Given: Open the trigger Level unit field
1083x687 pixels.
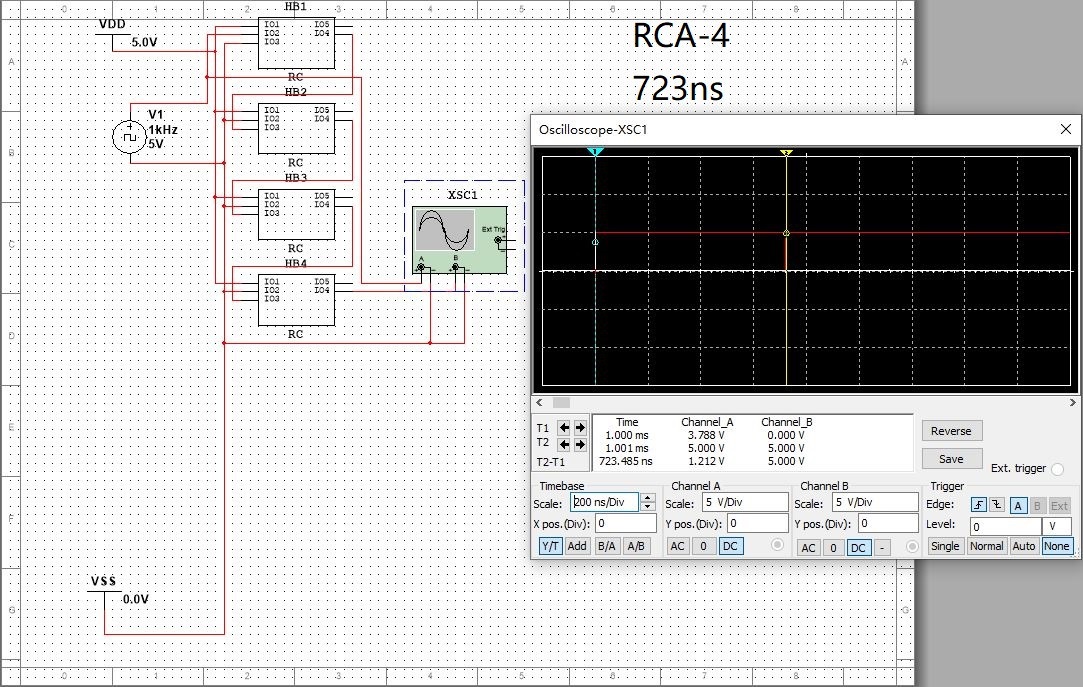Looking at the screenshot, I should pyautogui.click(x=1056, y=526).
